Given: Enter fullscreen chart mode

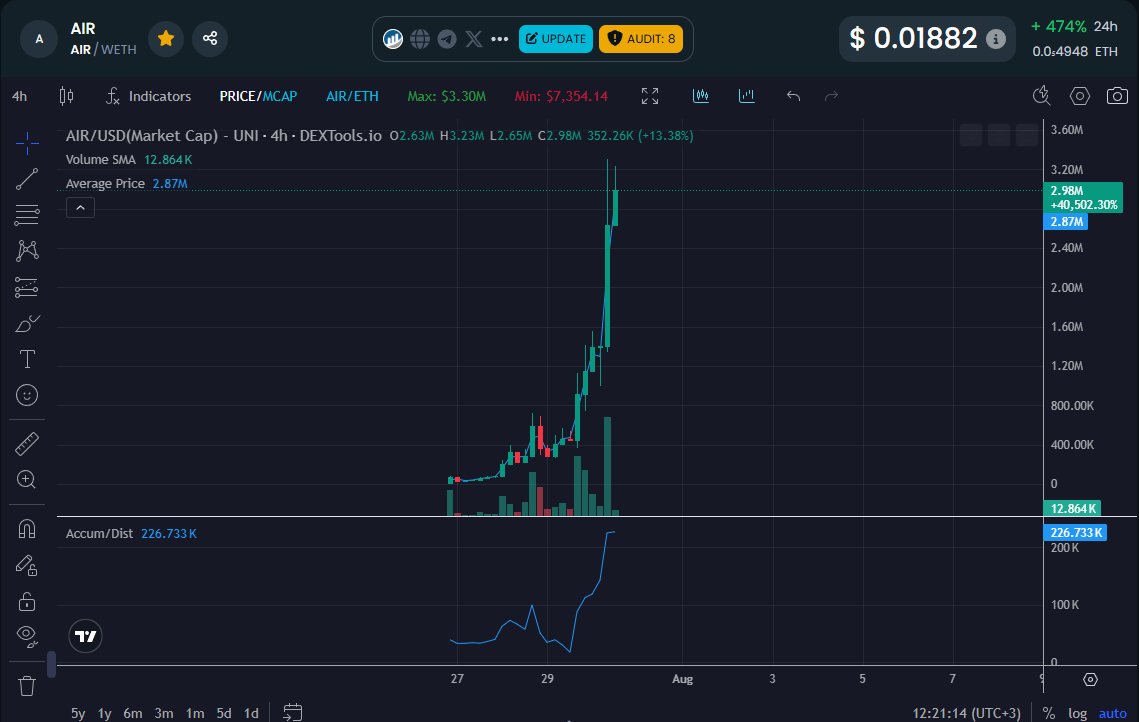Looking at the screenshot, I should [650, 96].
